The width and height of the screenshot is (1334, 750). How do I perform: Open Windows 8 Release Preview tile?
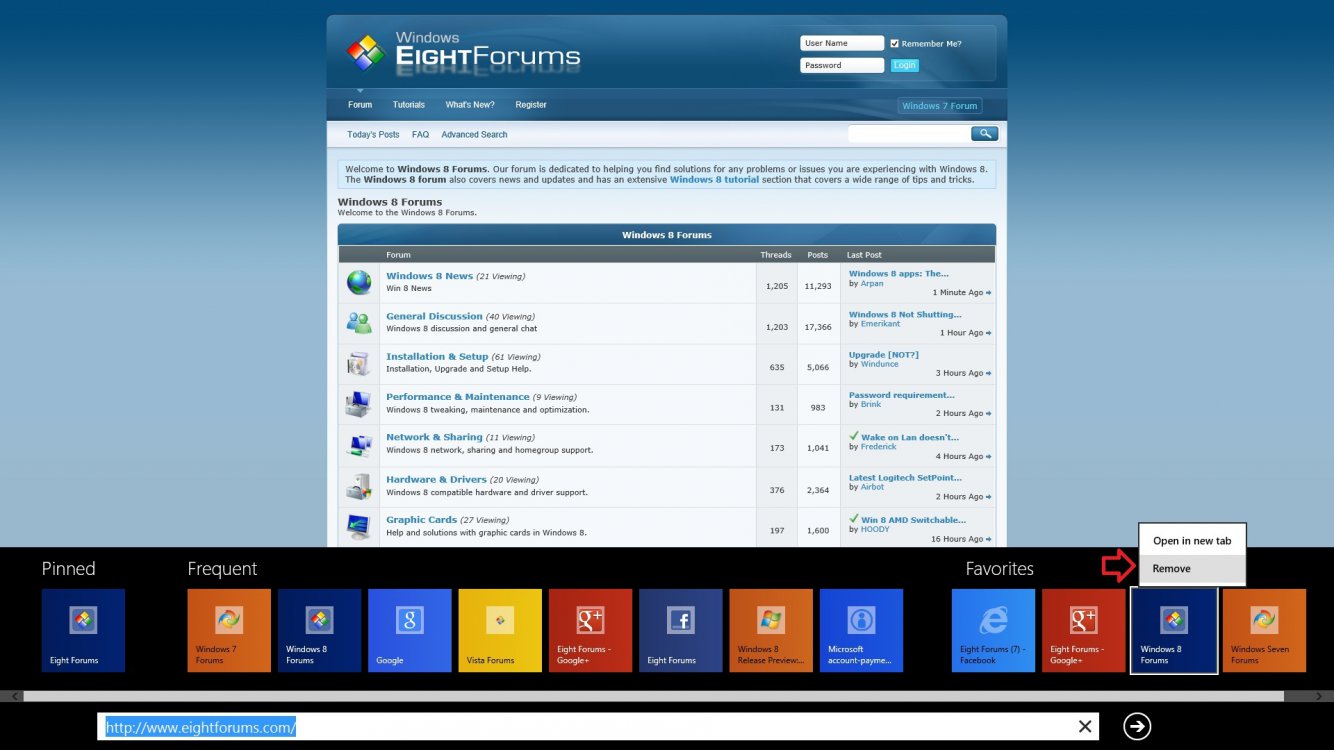(x=771, y=630)
